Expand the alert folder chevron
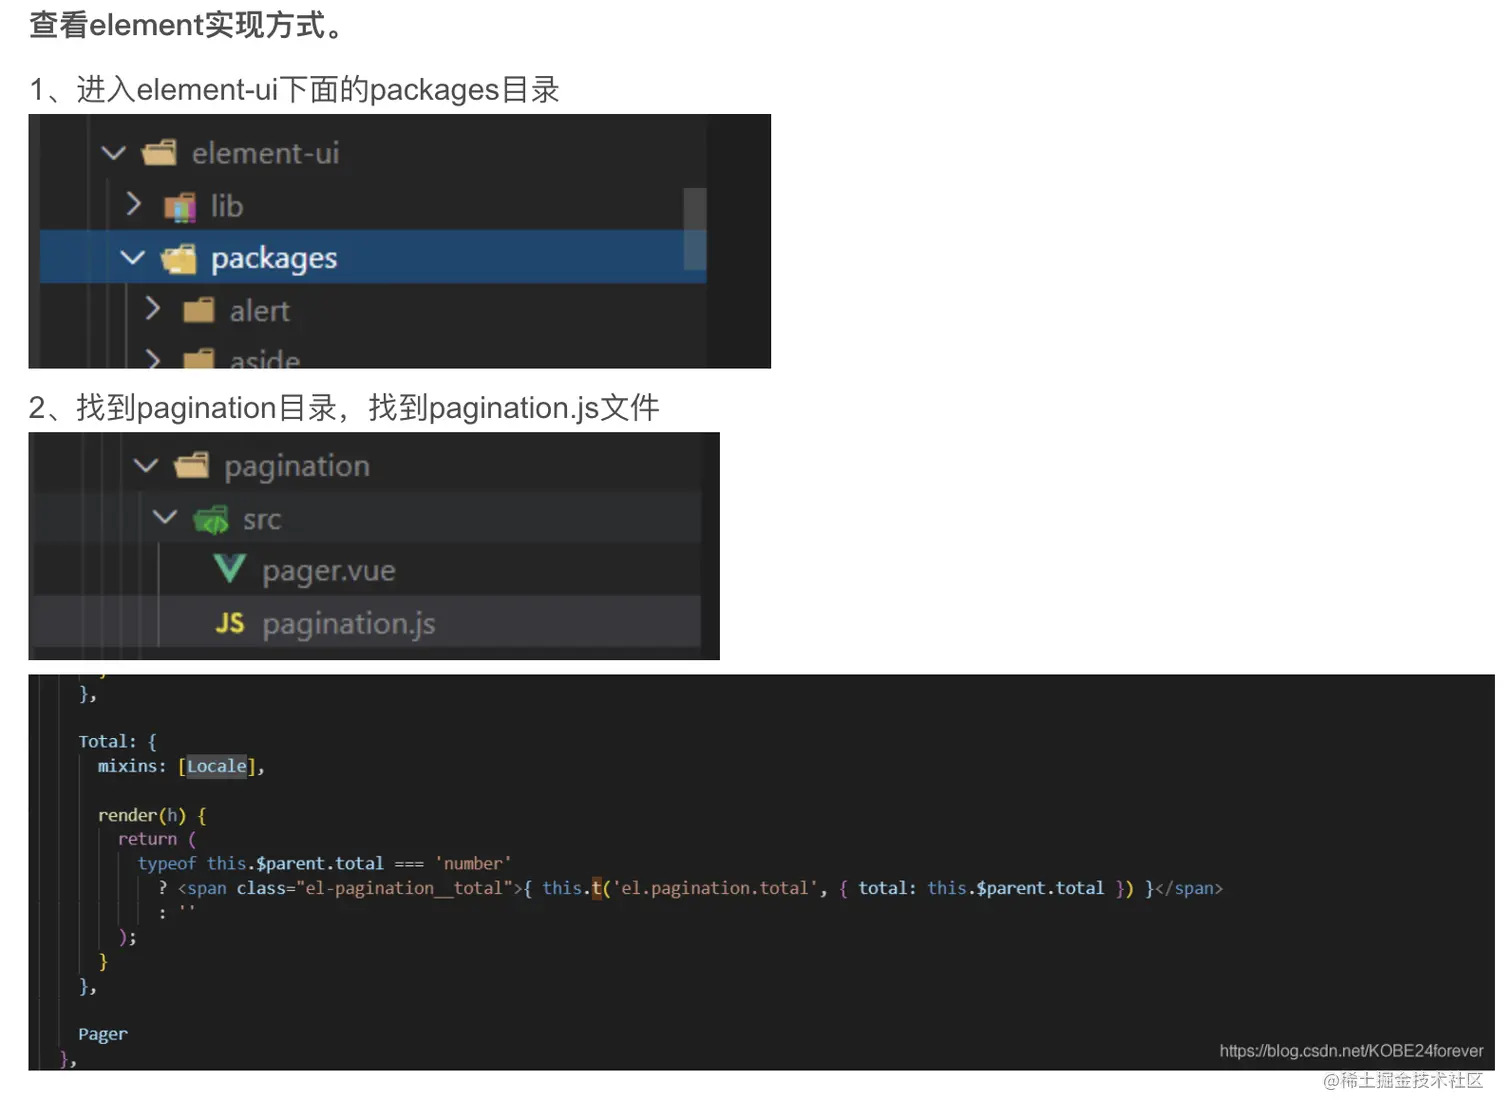The height and width of the screenshot is (1119, 1512). point(153,309)
